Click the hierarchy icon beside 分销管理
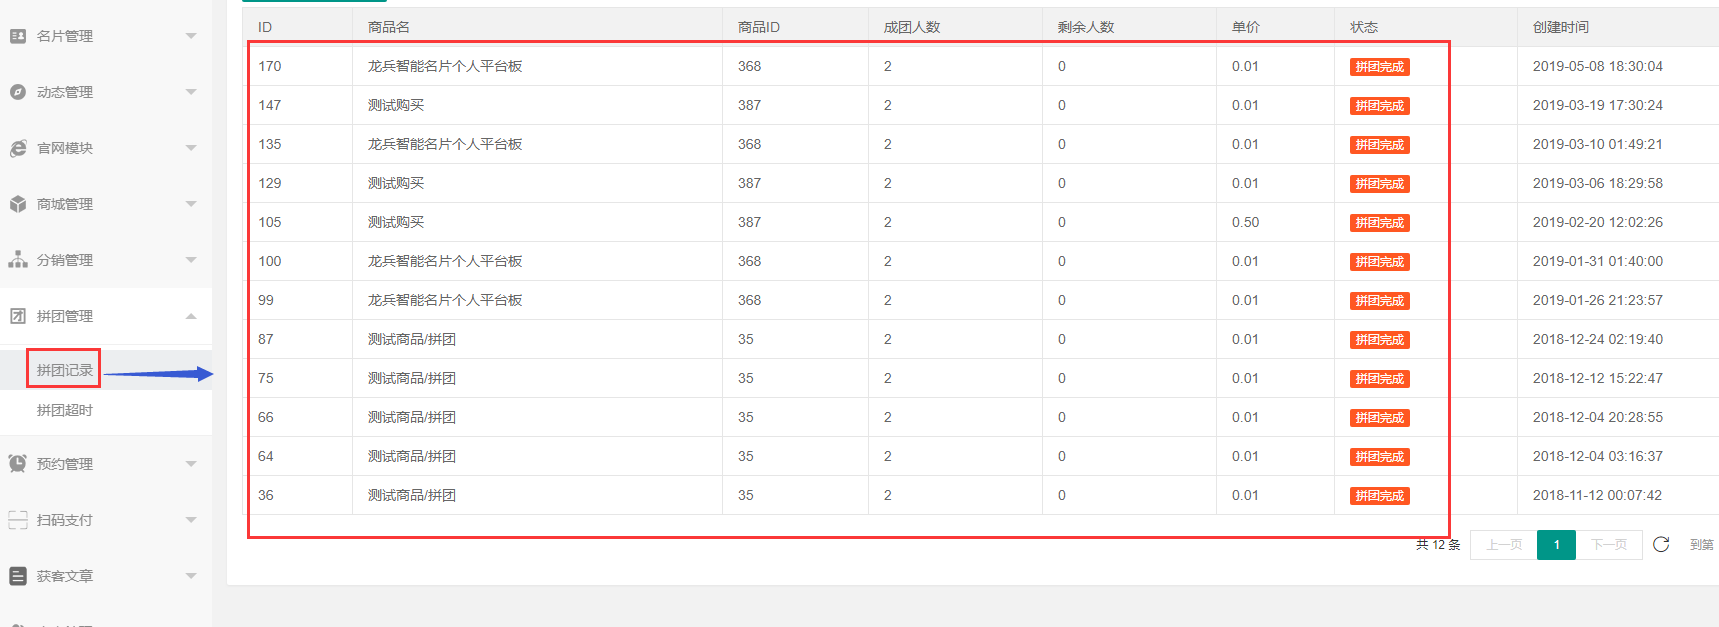The width and height of the screenshot is (1719, 627). click(x=18, y=260)
